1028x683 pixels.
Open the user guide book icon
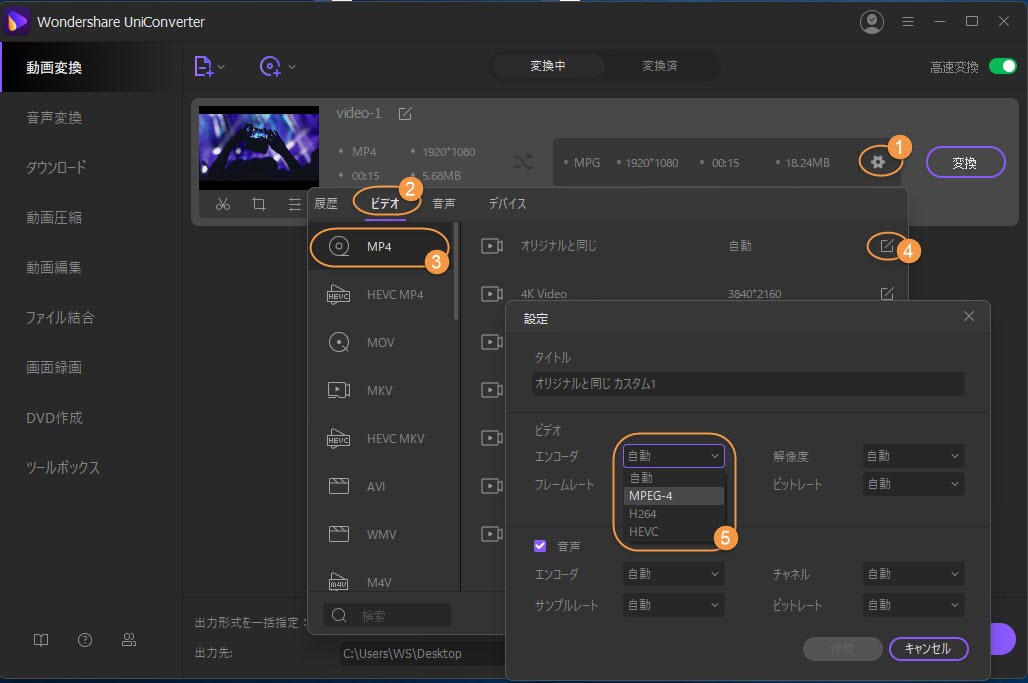click(x=40, y=639)
